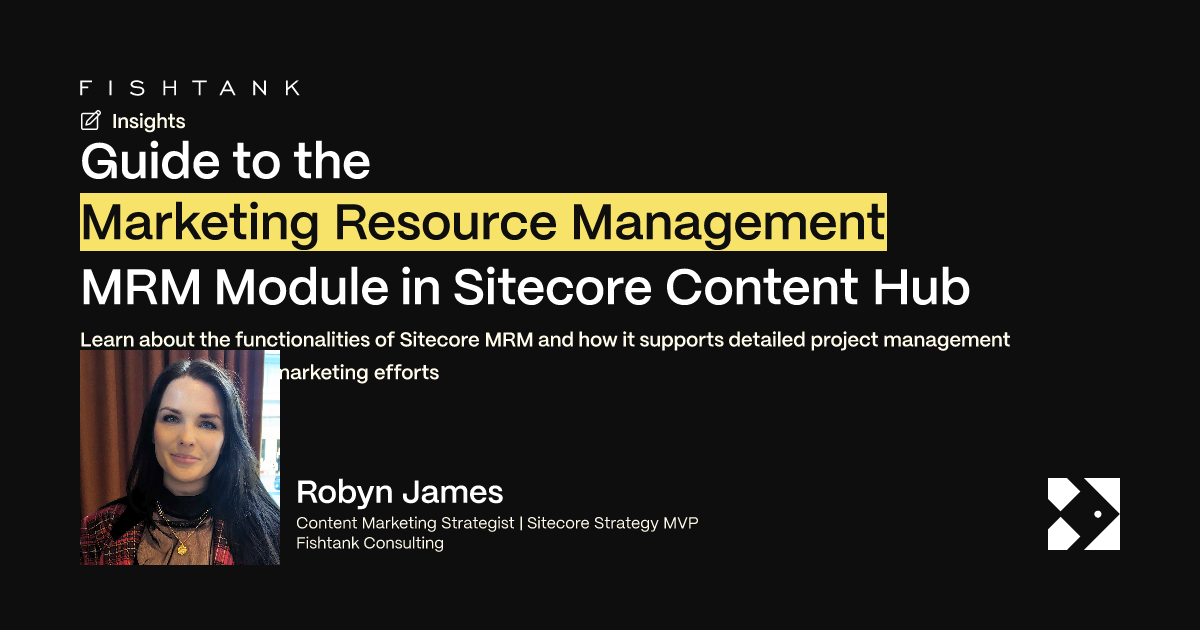Click the subtitle about Sitecore MRM functionalities
The image size is (1200, 630).
(546, 339)
